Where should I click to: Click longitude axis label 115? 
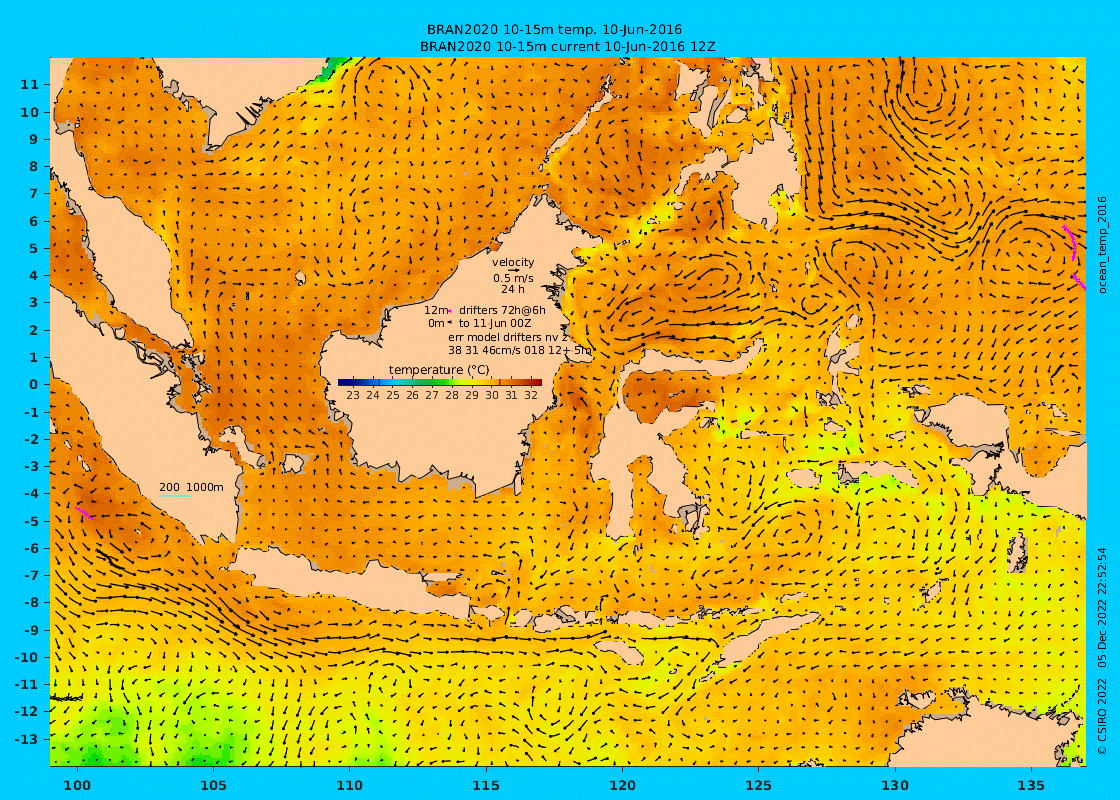(486, 785)
